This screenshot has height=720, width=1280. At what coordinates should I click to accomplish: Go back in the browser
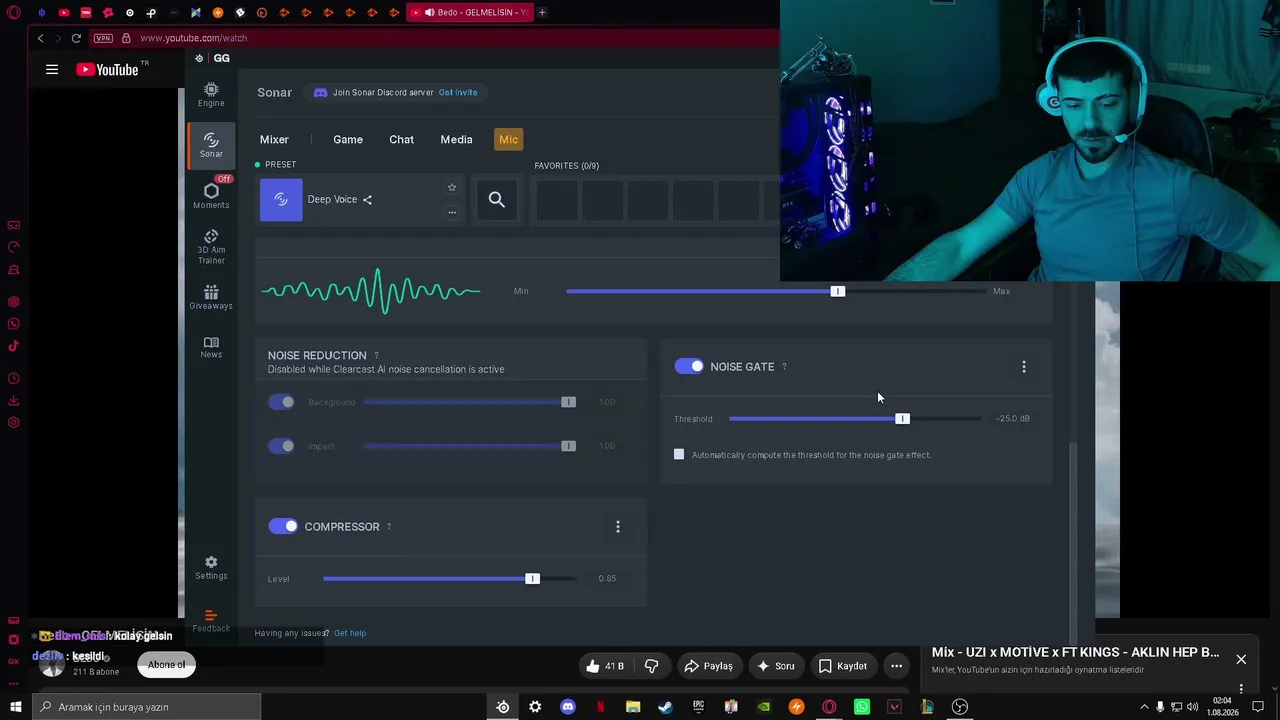[40, 38]
